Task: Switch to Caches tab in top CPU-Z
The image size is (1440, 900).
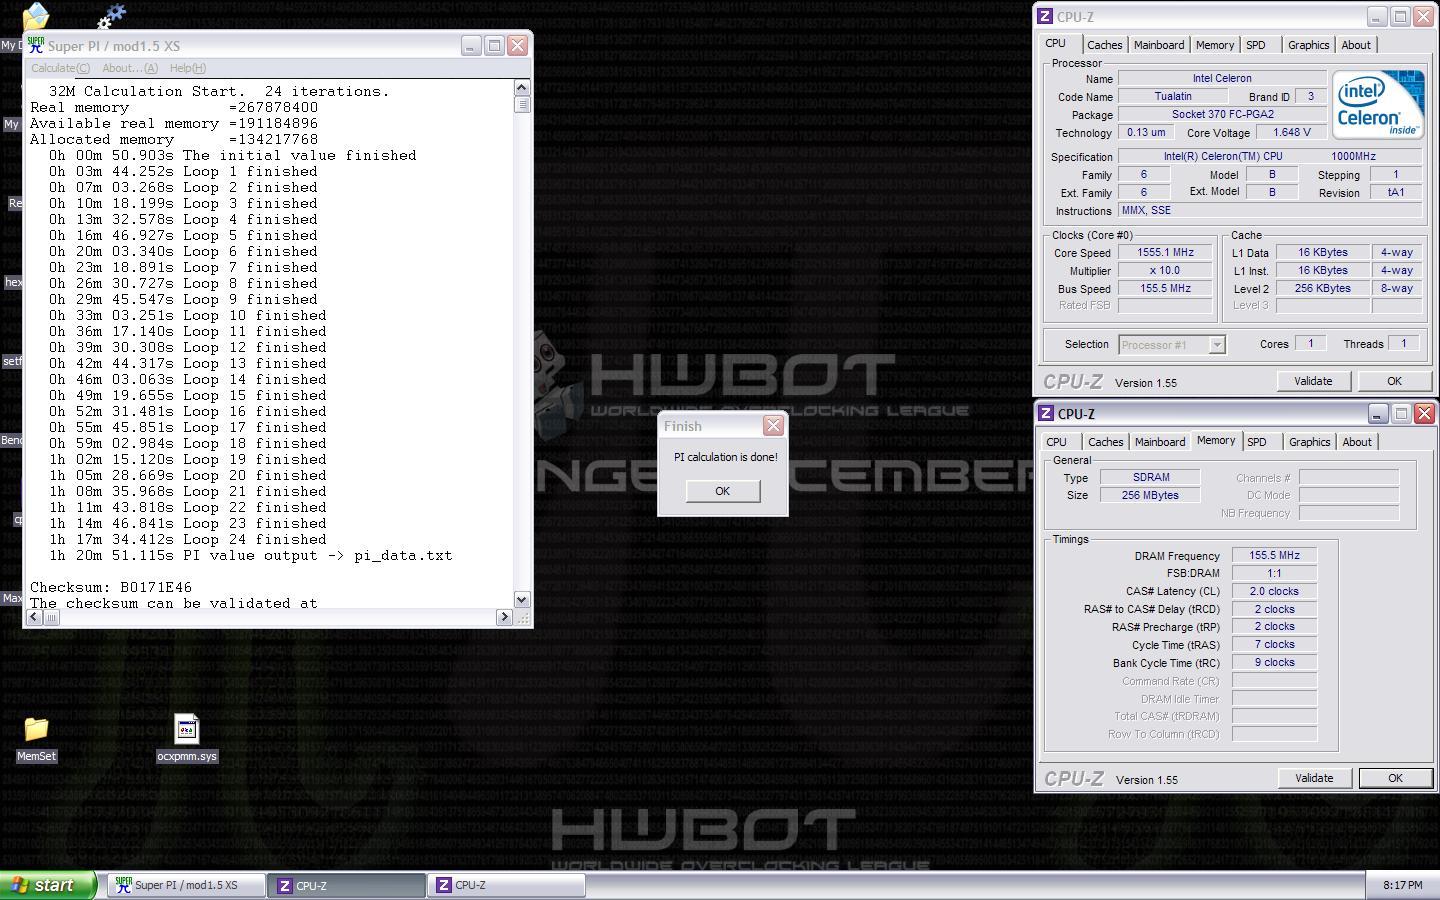Action: click(1104, 45)
